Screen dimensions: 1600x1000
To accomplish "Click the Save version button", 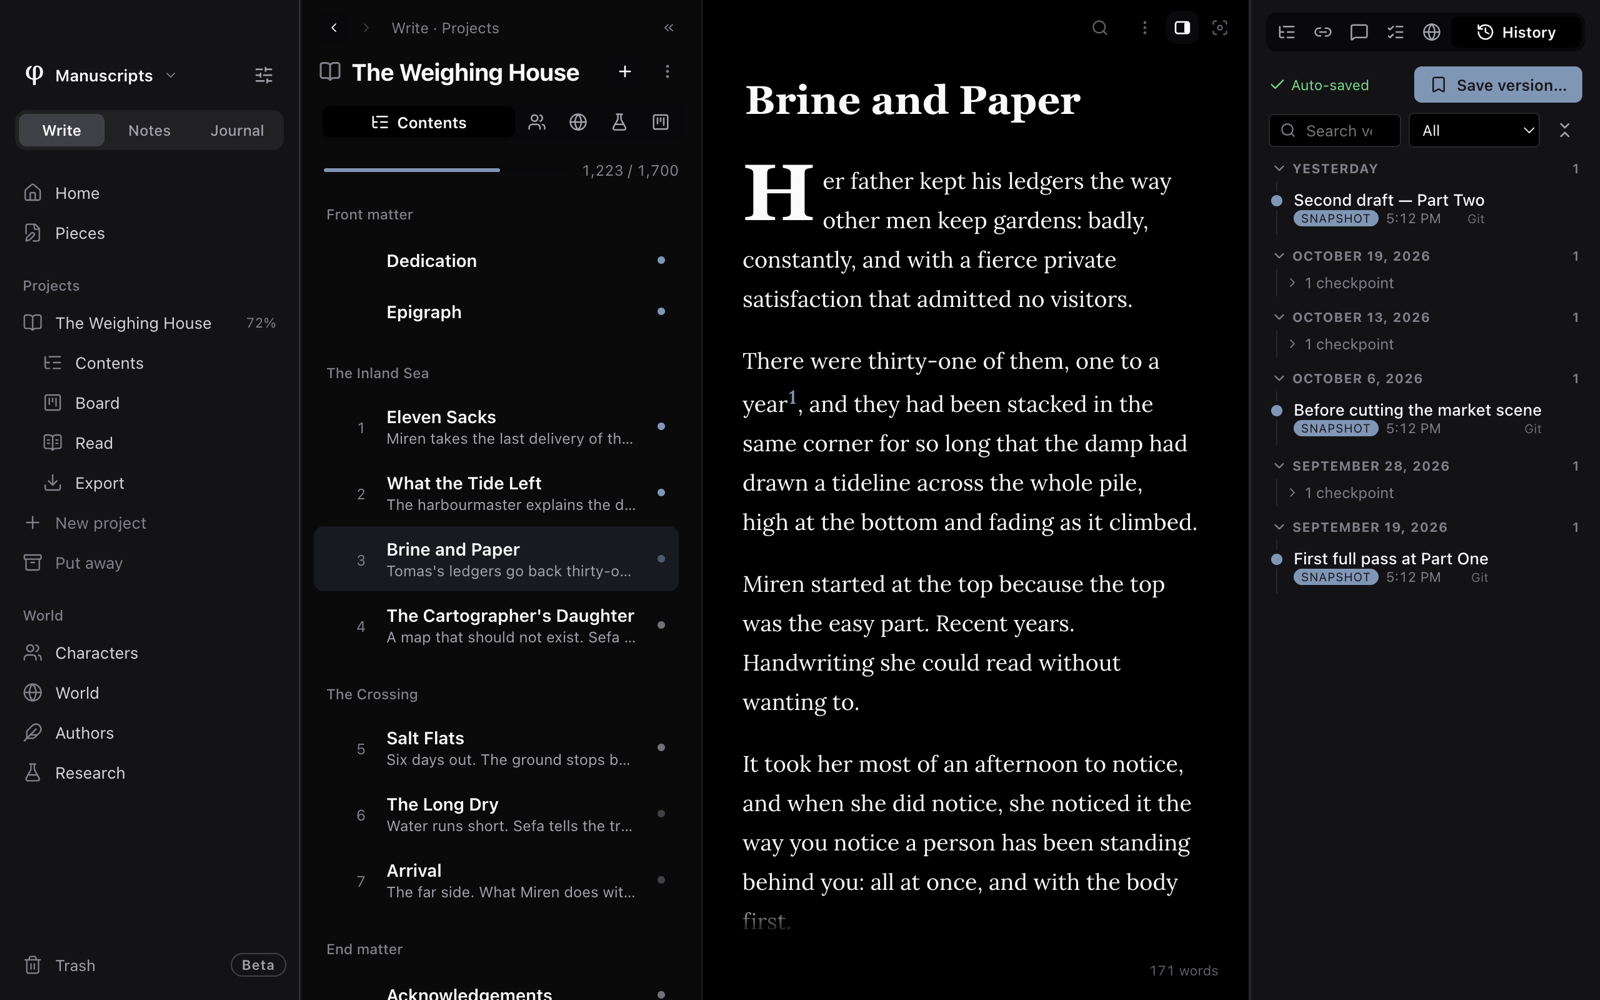I will (x=1498, y=85).
